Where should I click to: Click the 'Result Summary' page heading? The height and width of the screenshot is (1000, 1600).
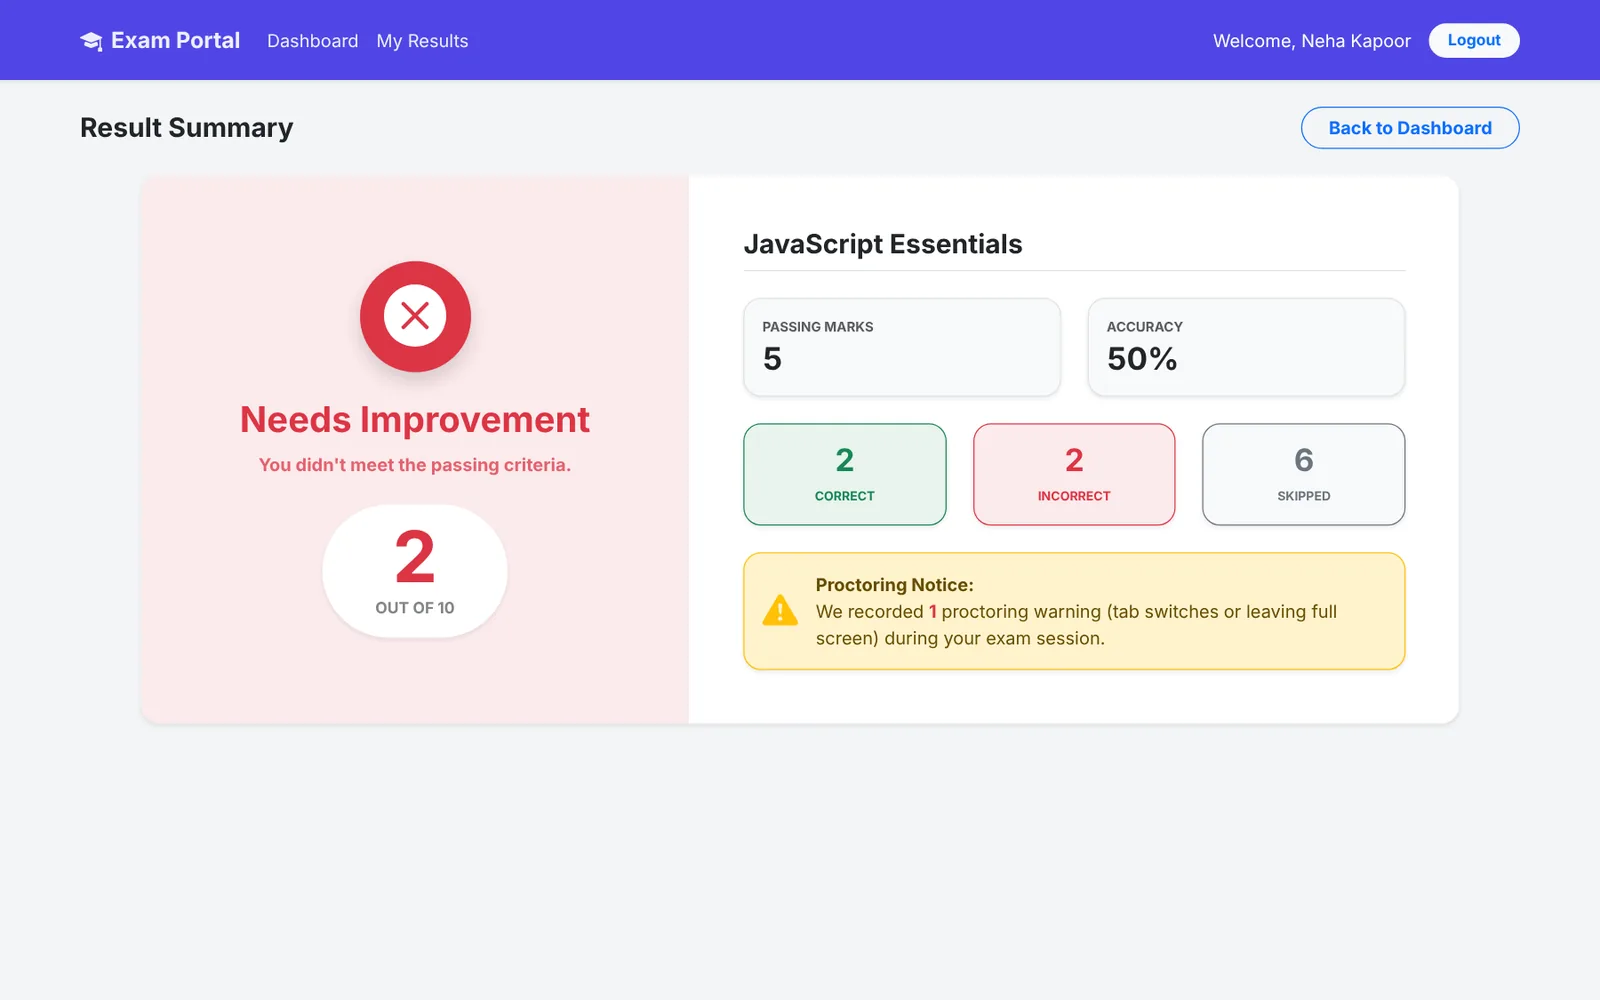(x=187, y=128)
